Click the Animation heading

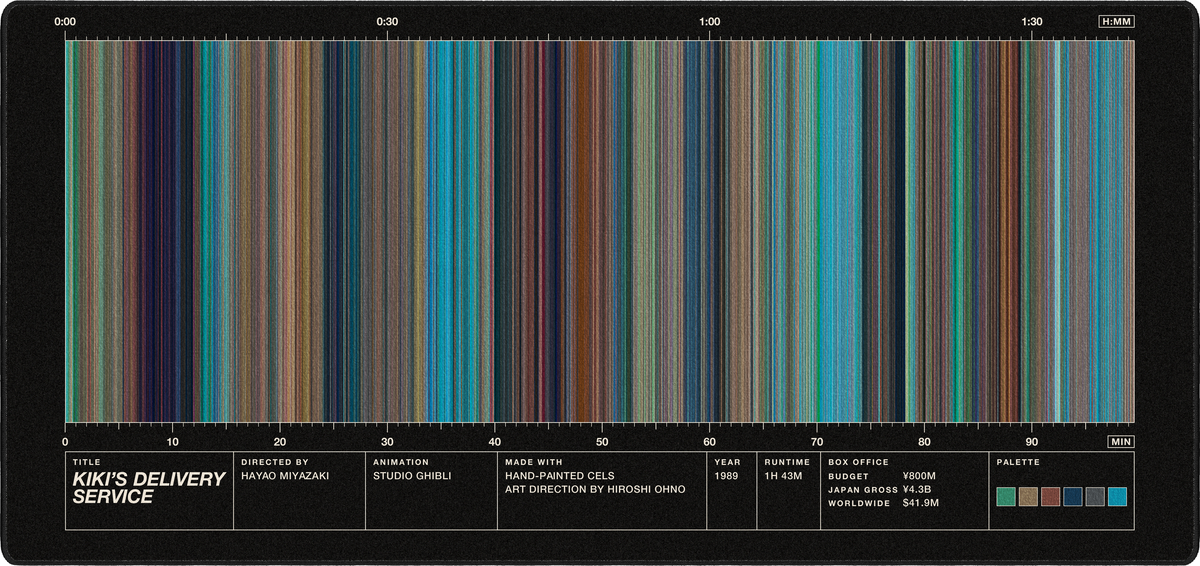pos(401,463)
